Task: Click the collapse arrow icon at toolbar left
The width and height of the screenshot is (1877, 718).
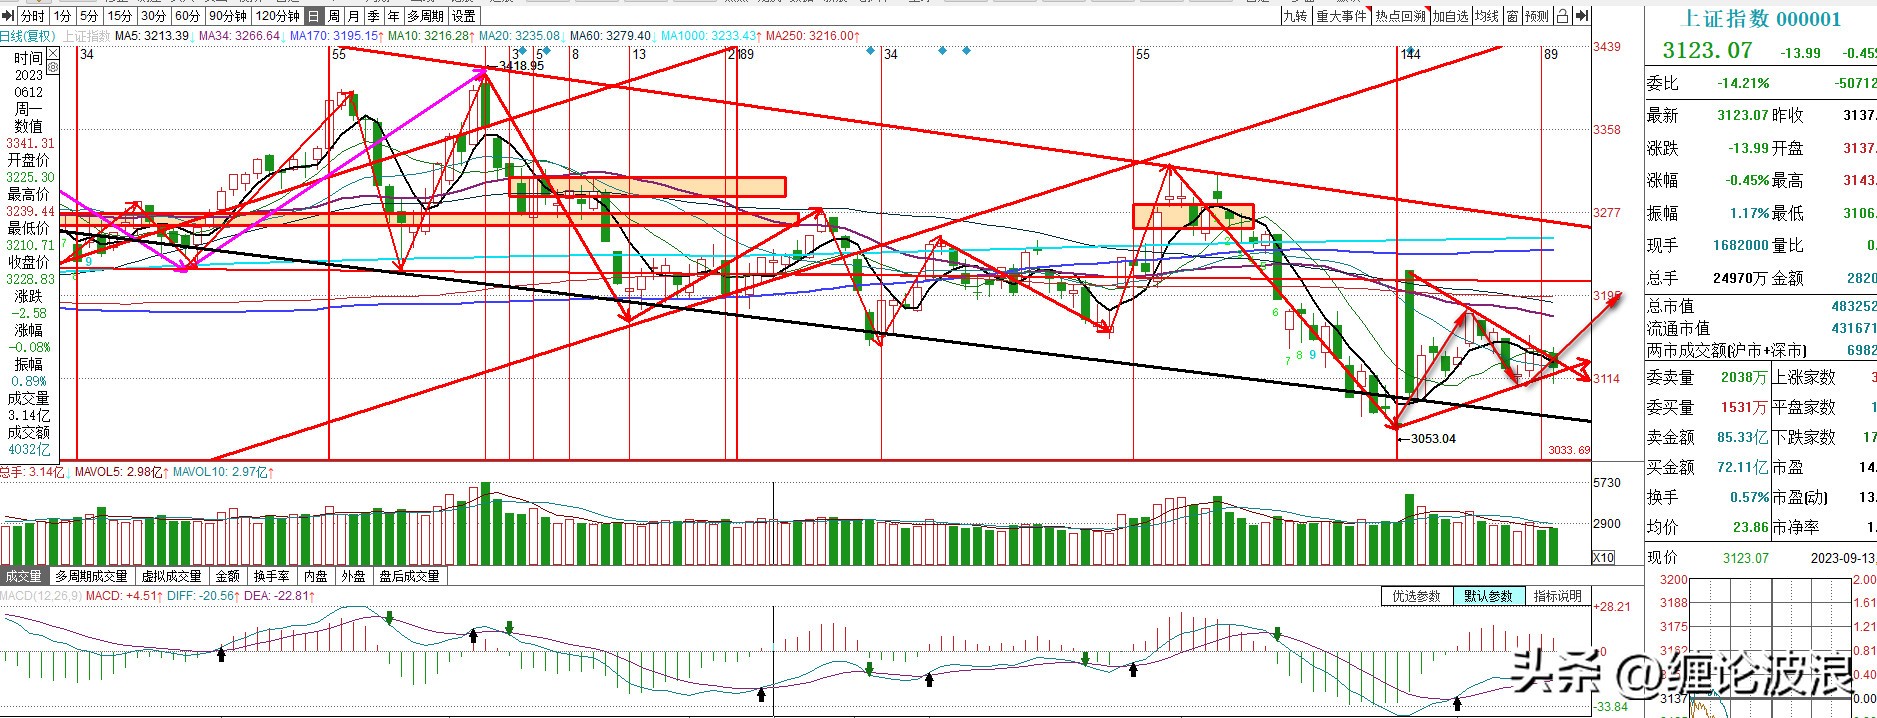Action: (x=8, y=16)
